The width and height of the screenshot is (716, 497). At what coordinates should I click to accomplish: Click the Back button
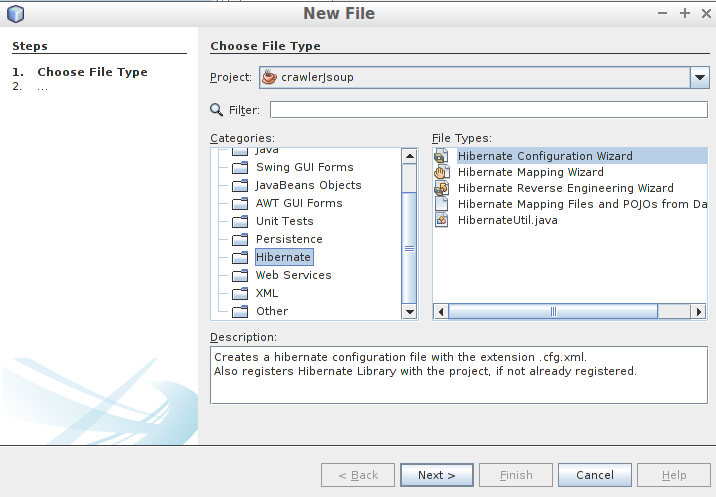tap(358, 475)
